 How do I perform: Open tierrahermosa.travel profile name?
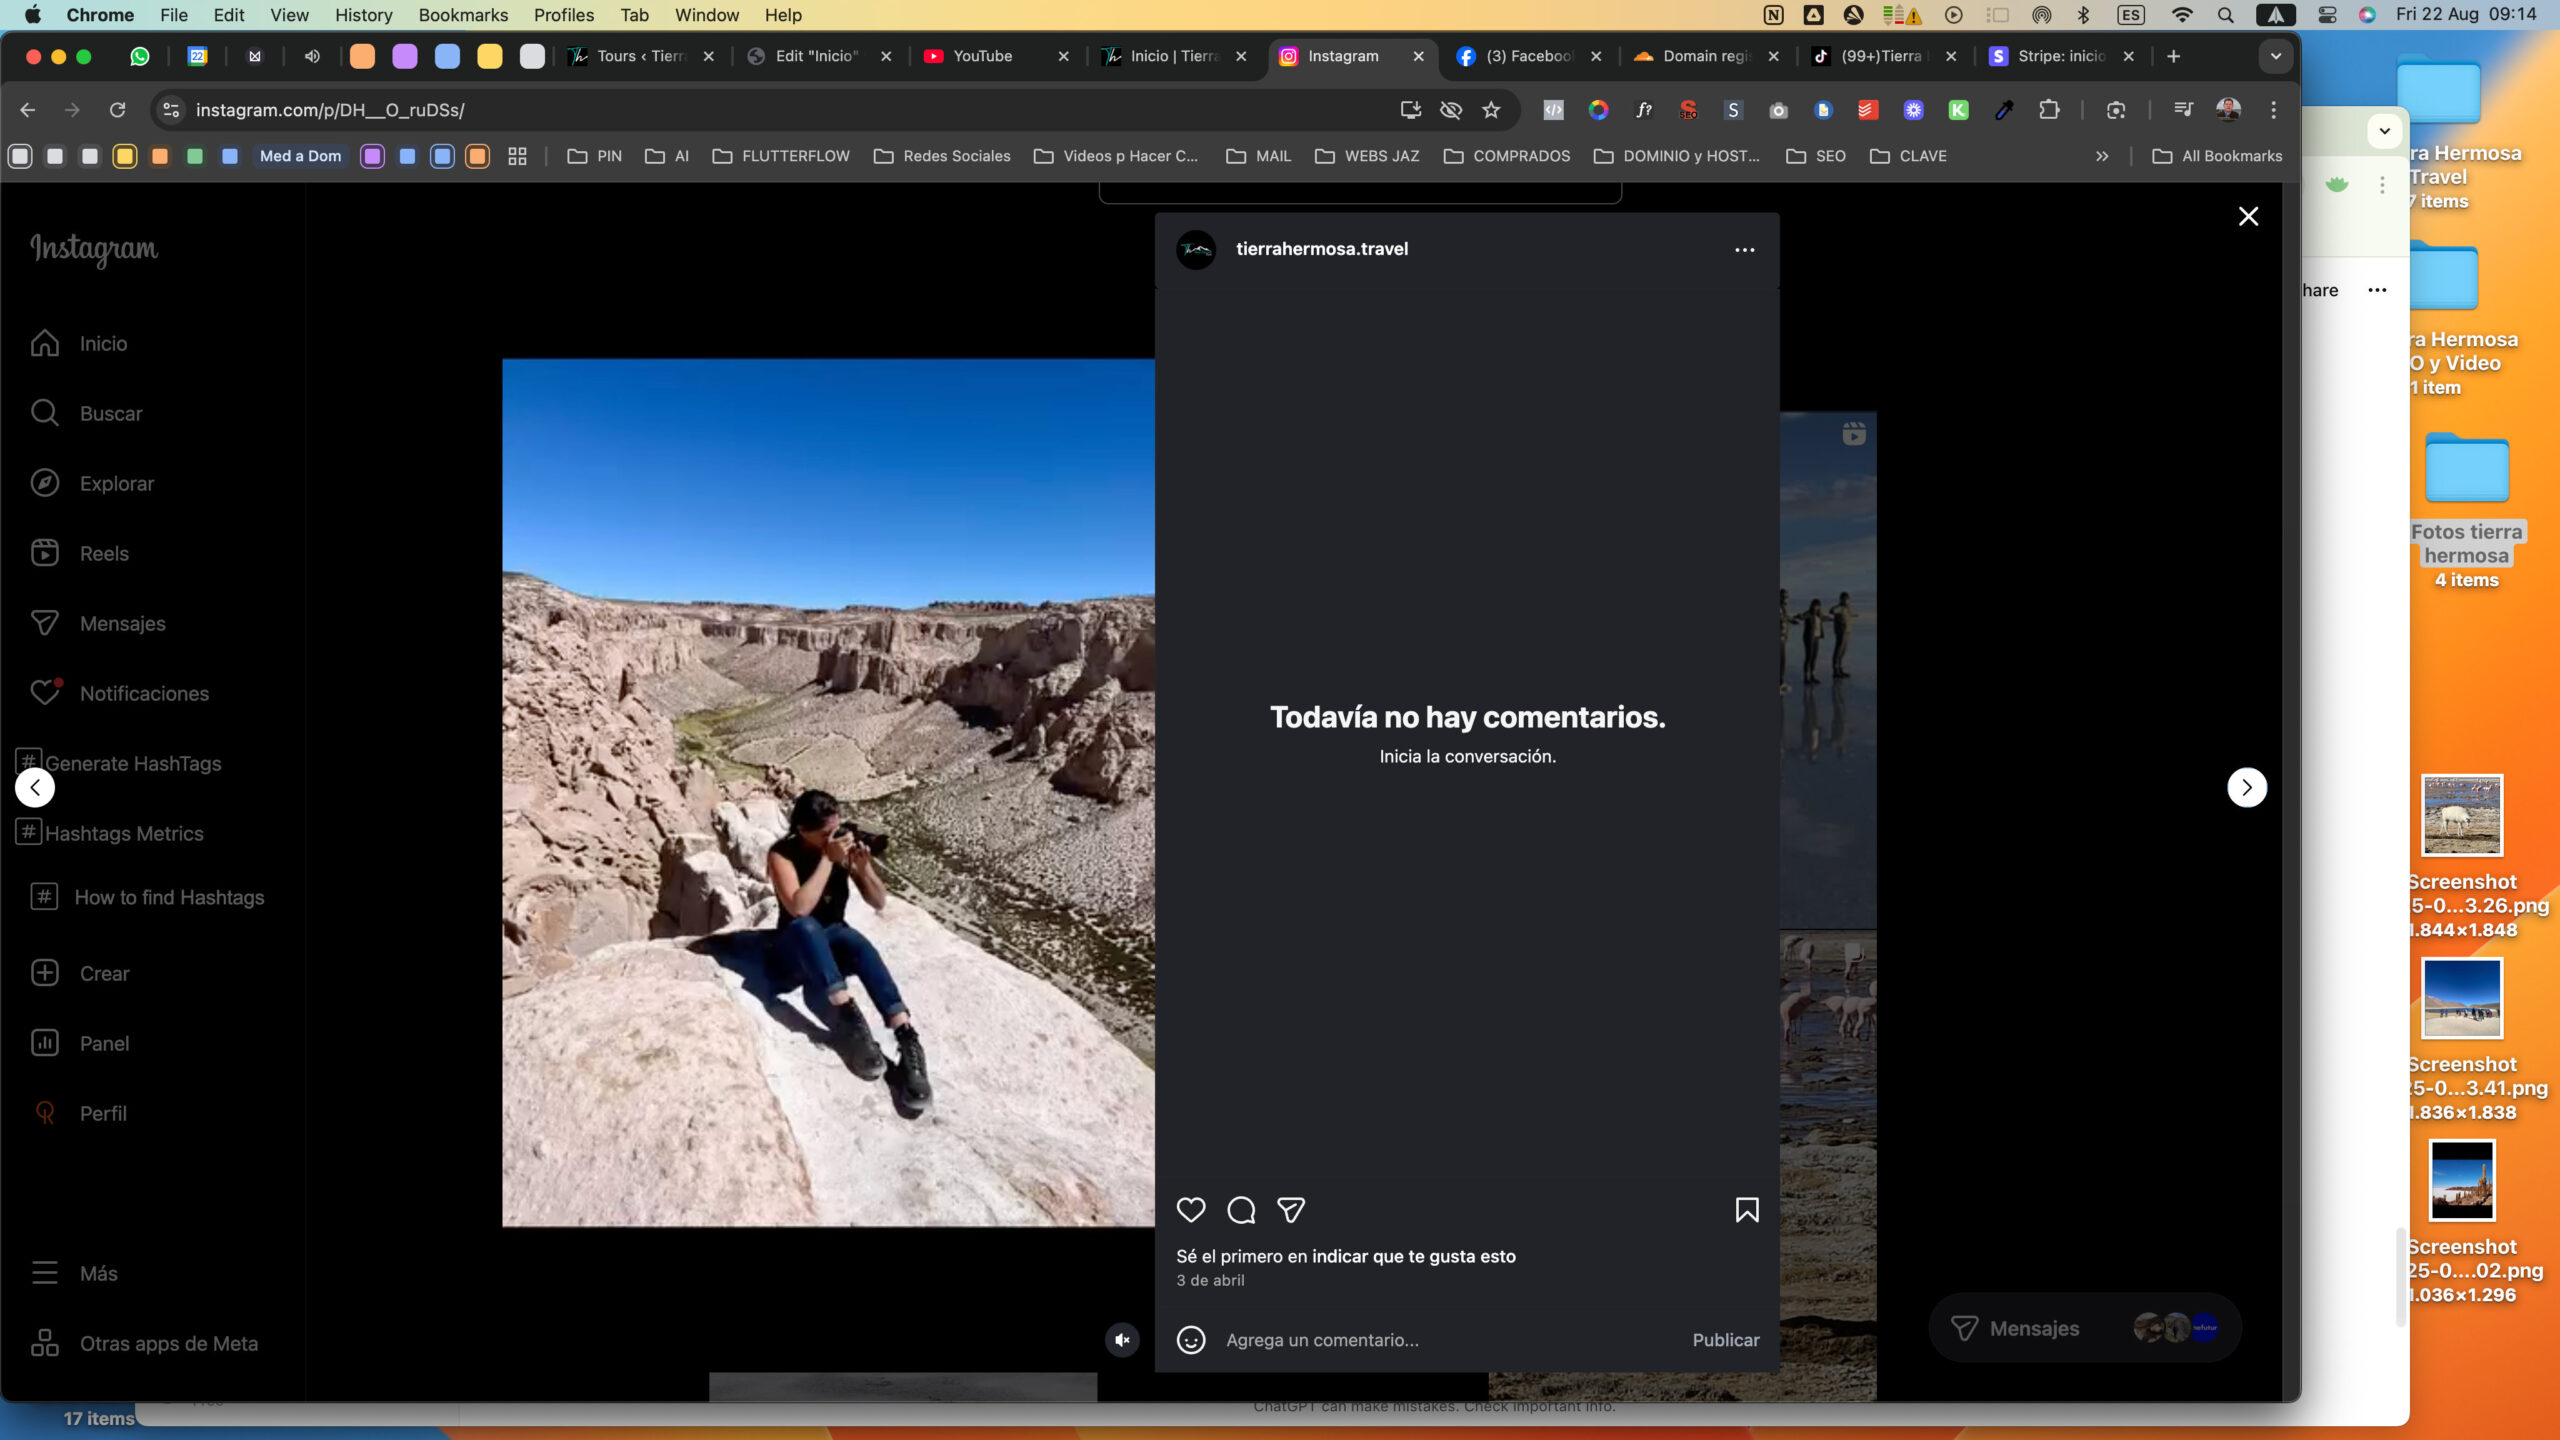pyautogui.click(x=1322, y=249)
